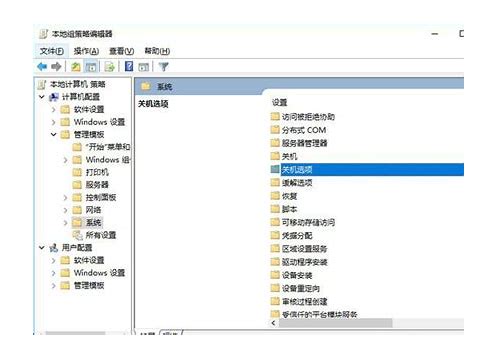This screenshot has height=360, width=498.
Task: Expand Windows 设置 under 计算机配置
Action: click(54, 122)
